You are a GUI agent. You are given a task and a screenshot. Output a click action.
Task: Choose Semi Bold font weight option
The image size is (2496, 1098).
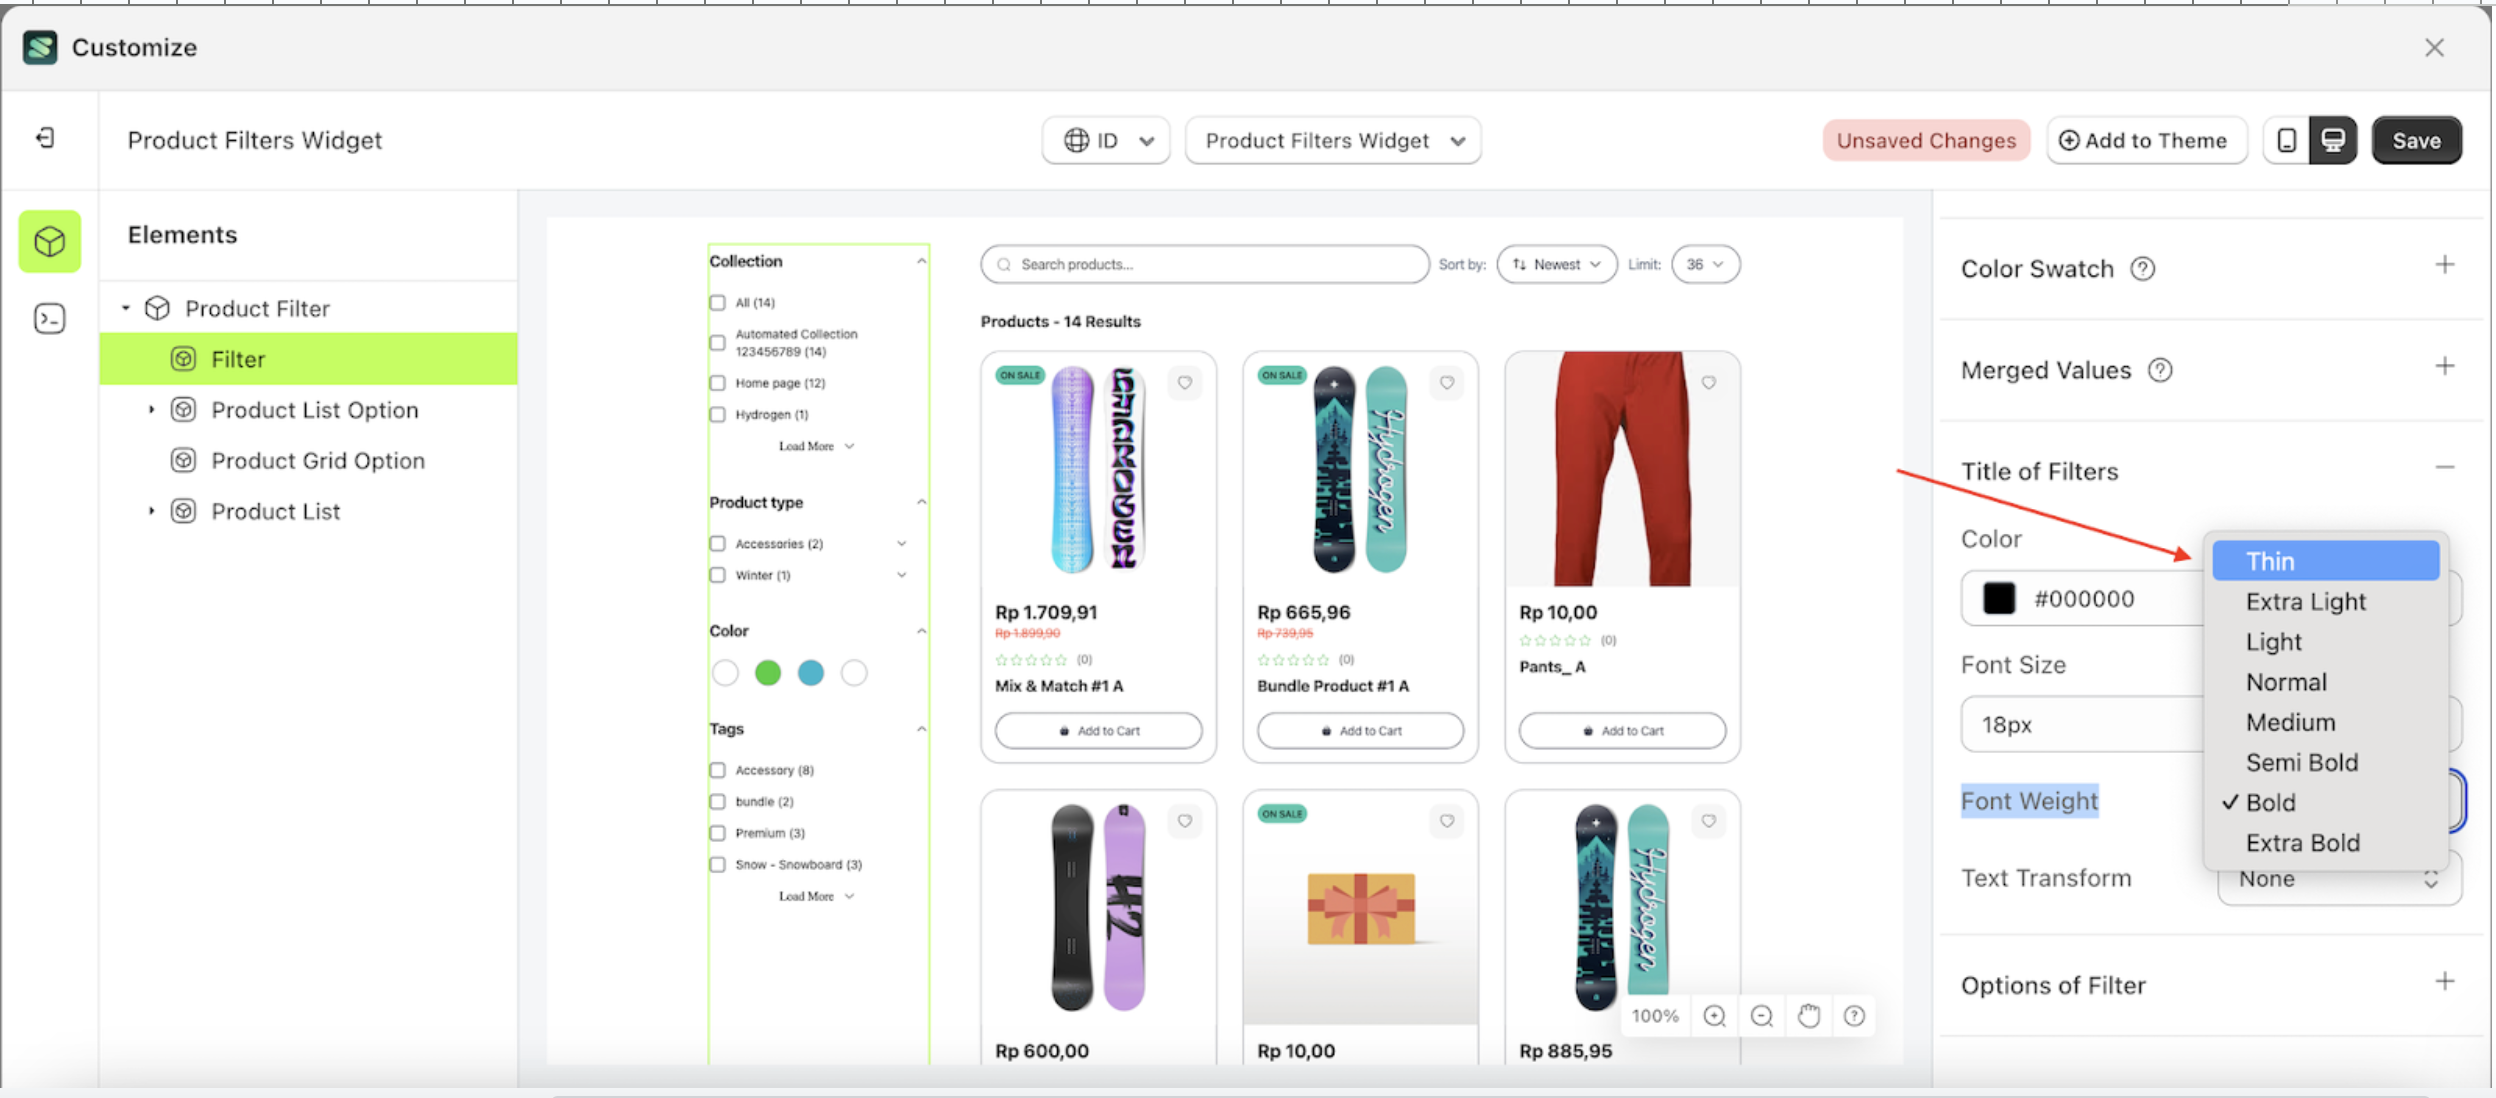pos(2301,763)
